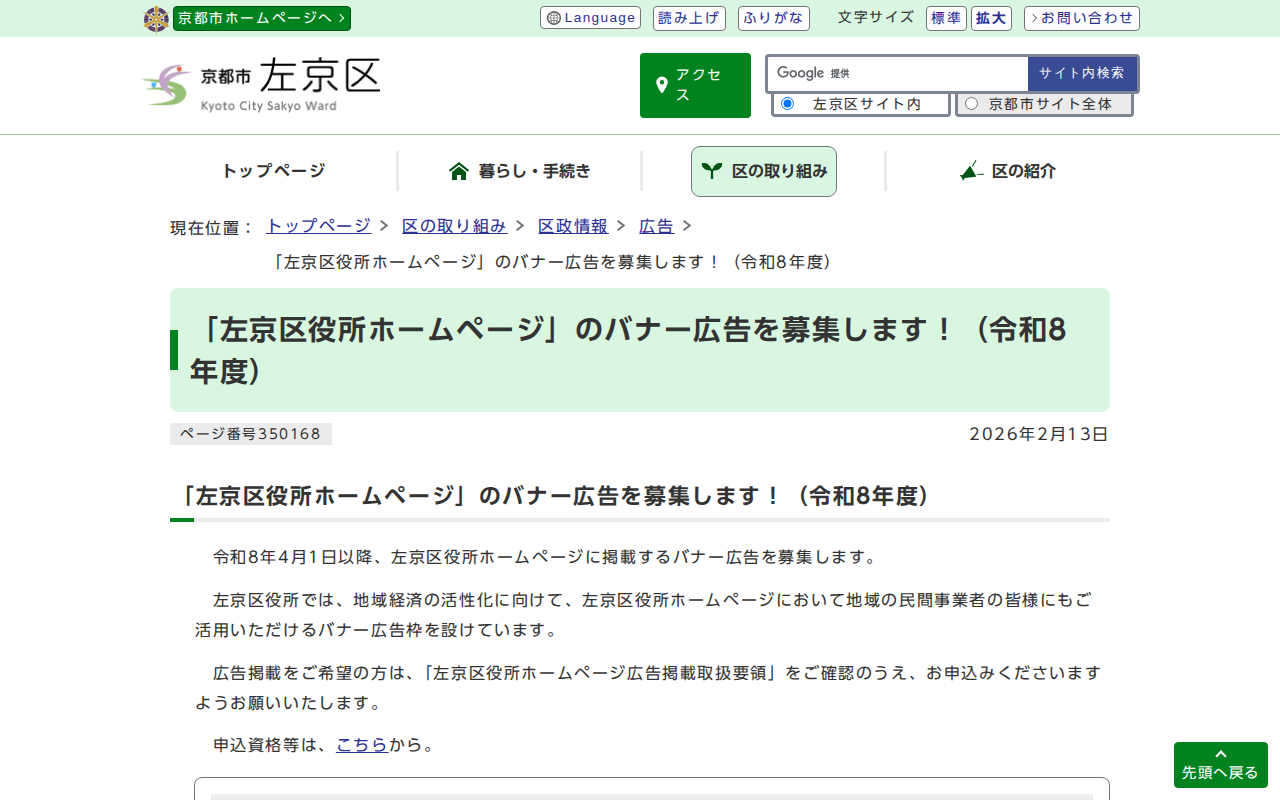1280x800 pixels.
Task: Click the house icon beside 暮らし・手続き
Action: (459, 171)
